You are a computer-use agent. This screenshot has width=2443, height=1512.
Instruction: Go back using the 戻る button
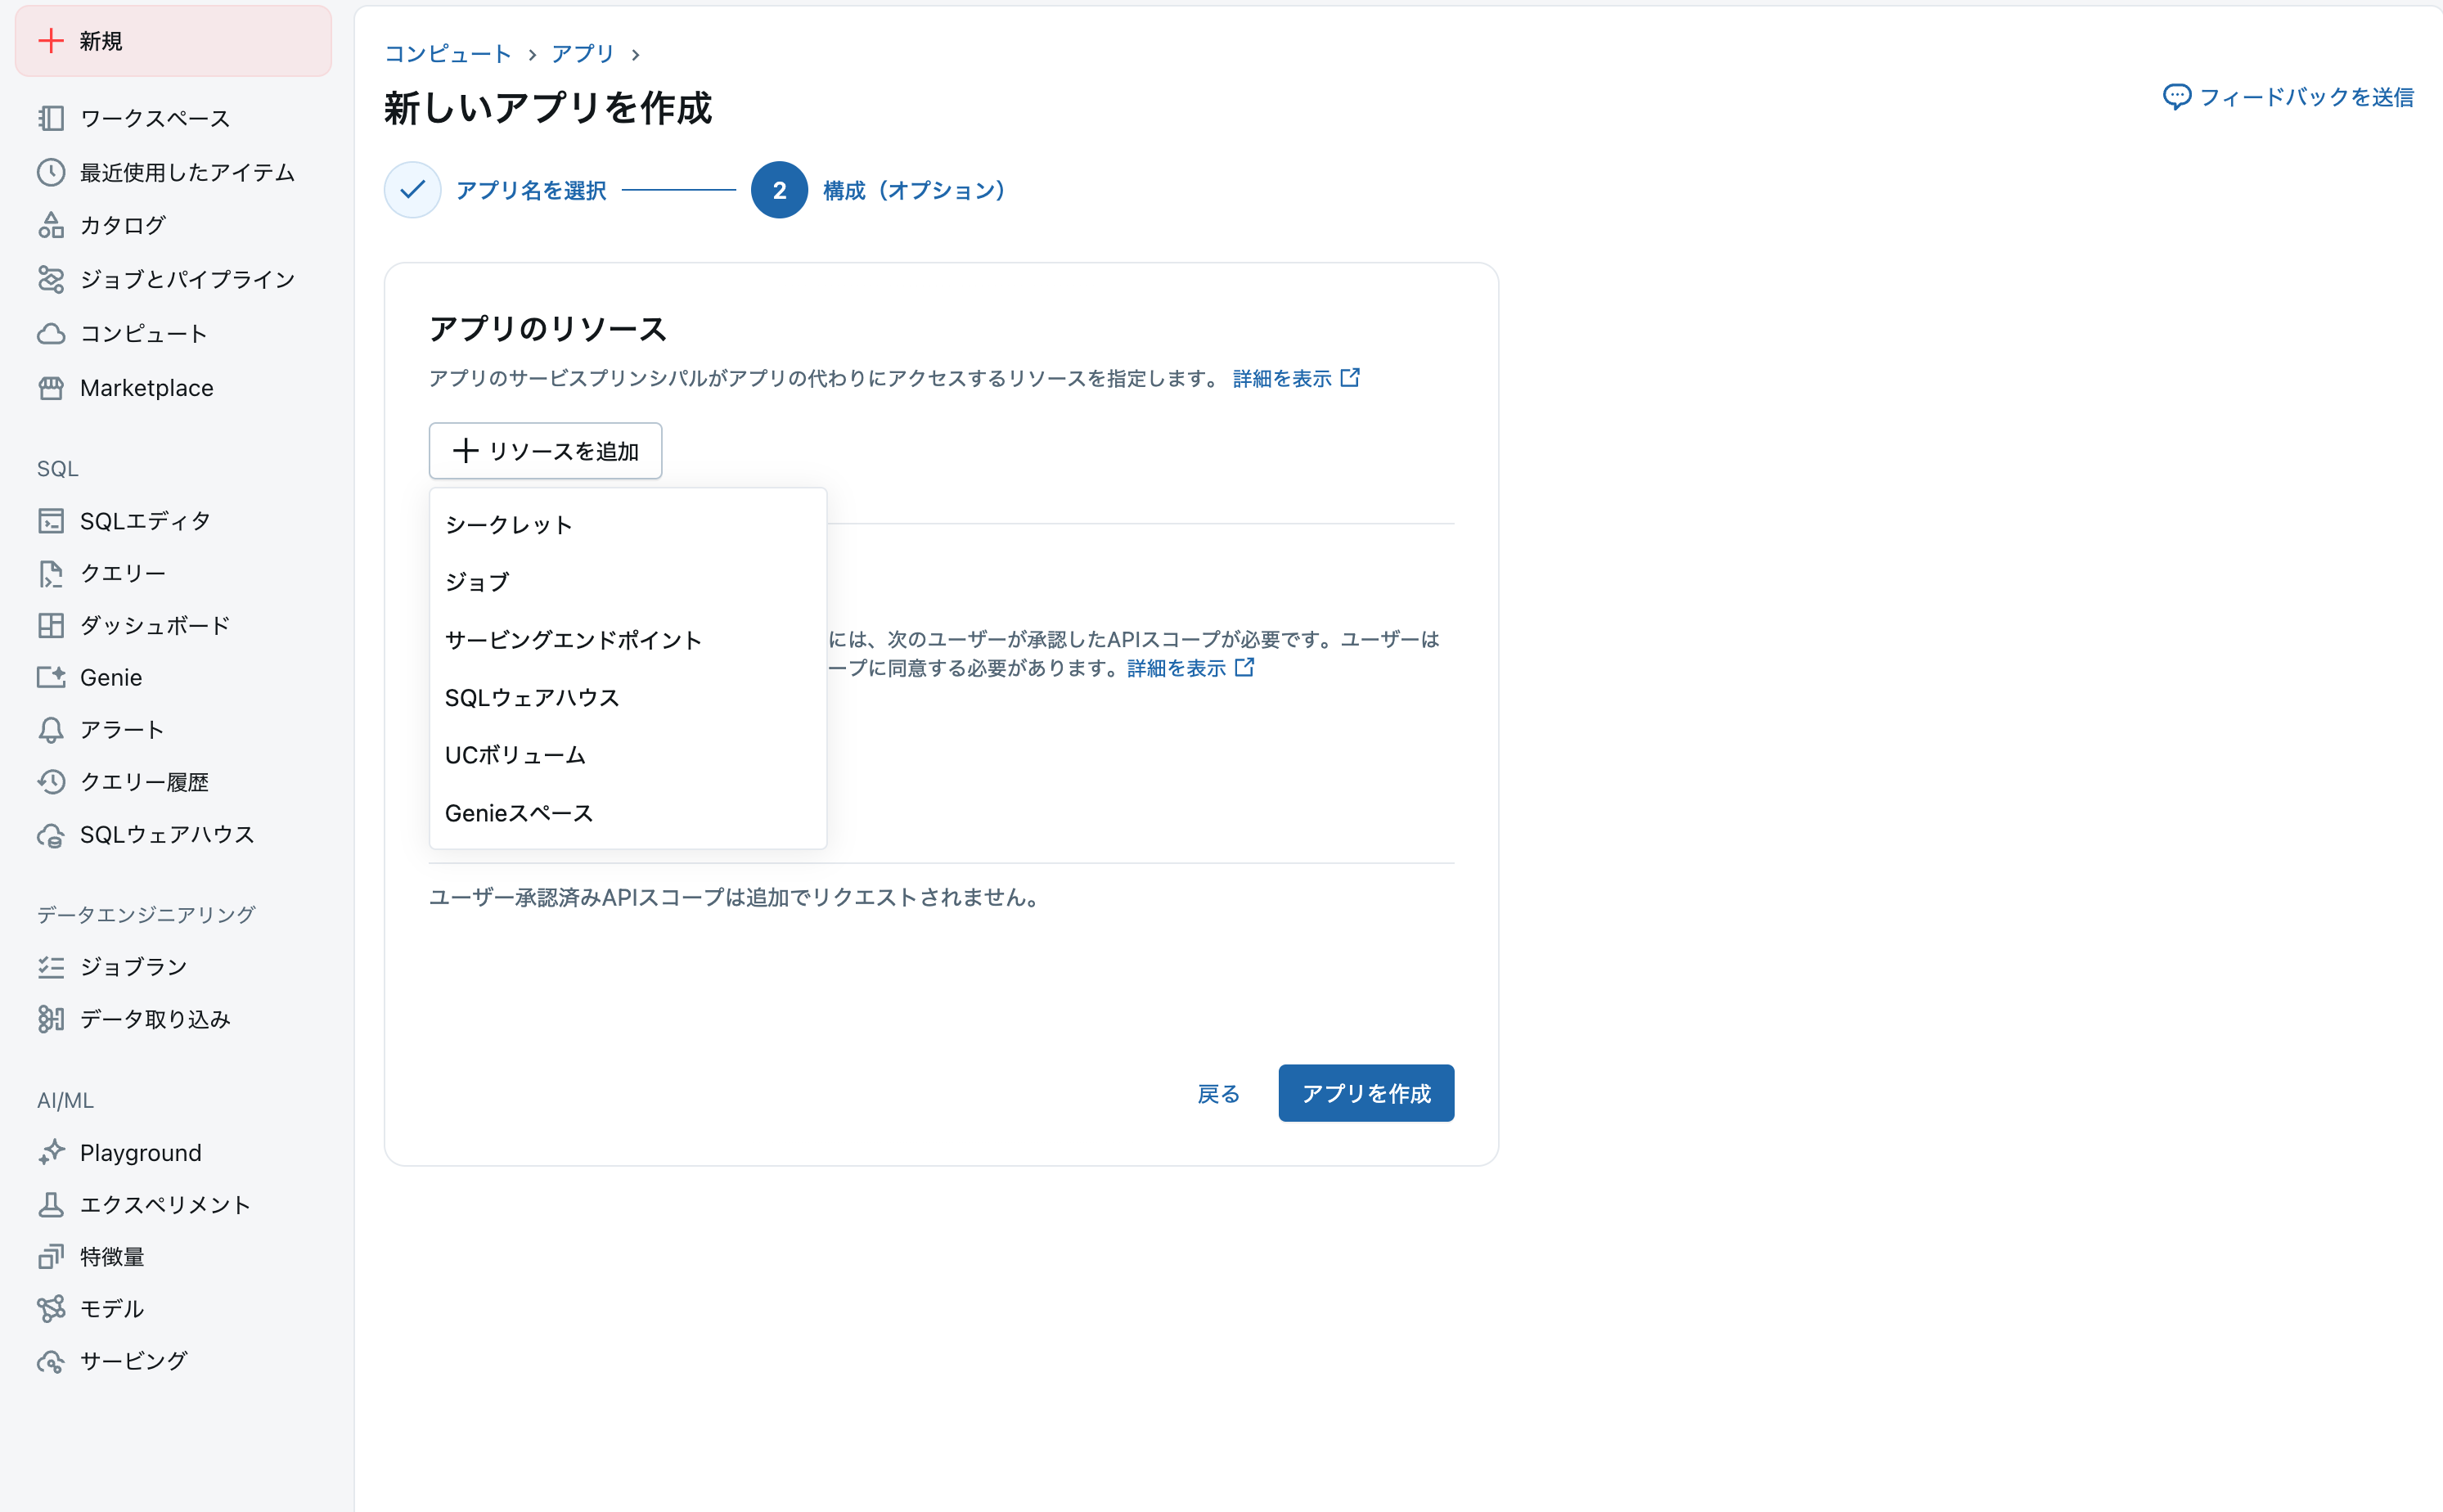coord(1218,1093)
